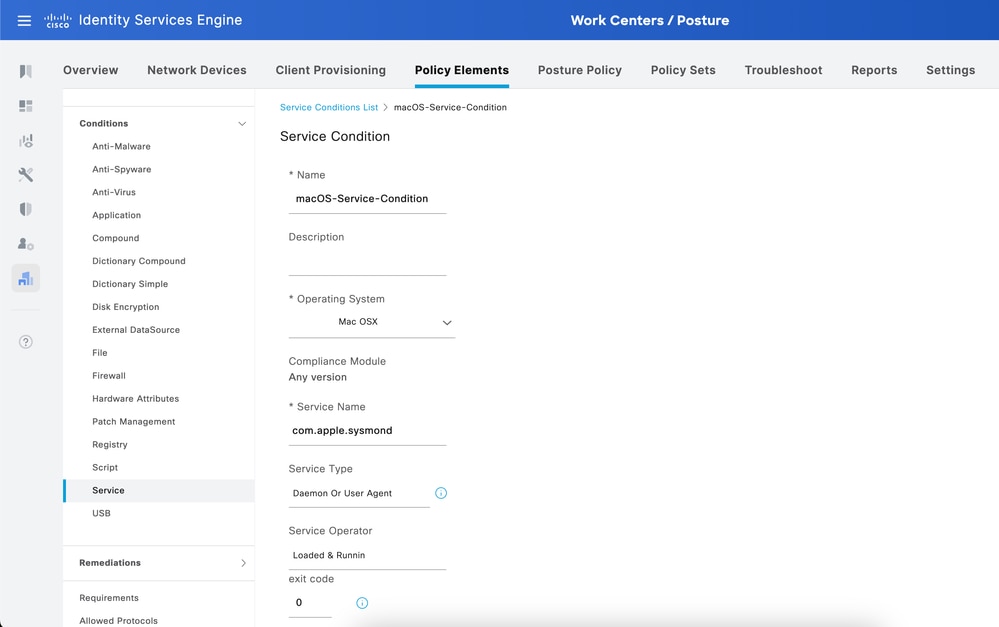Expand the Remediations section
Image resolution: width=999 pixels, height=627 pixels.
coord(243,563)
